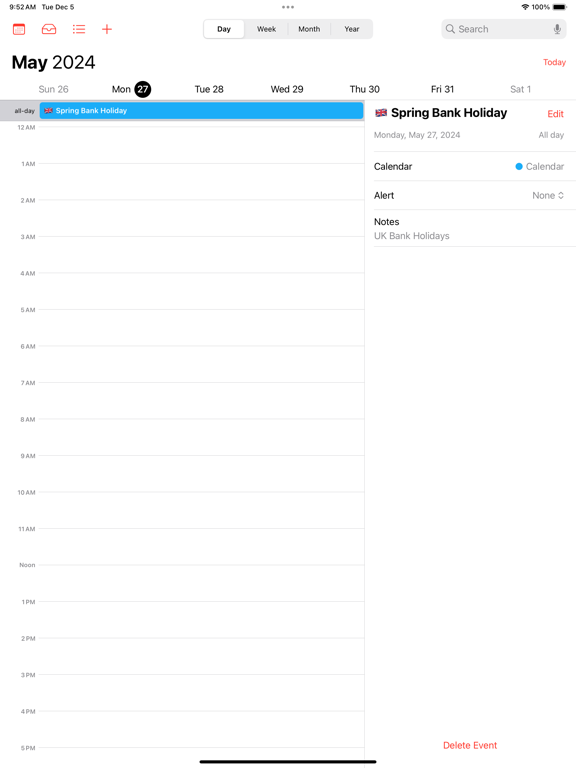
Task: Delete the event
Action: [x=470, y=745]
